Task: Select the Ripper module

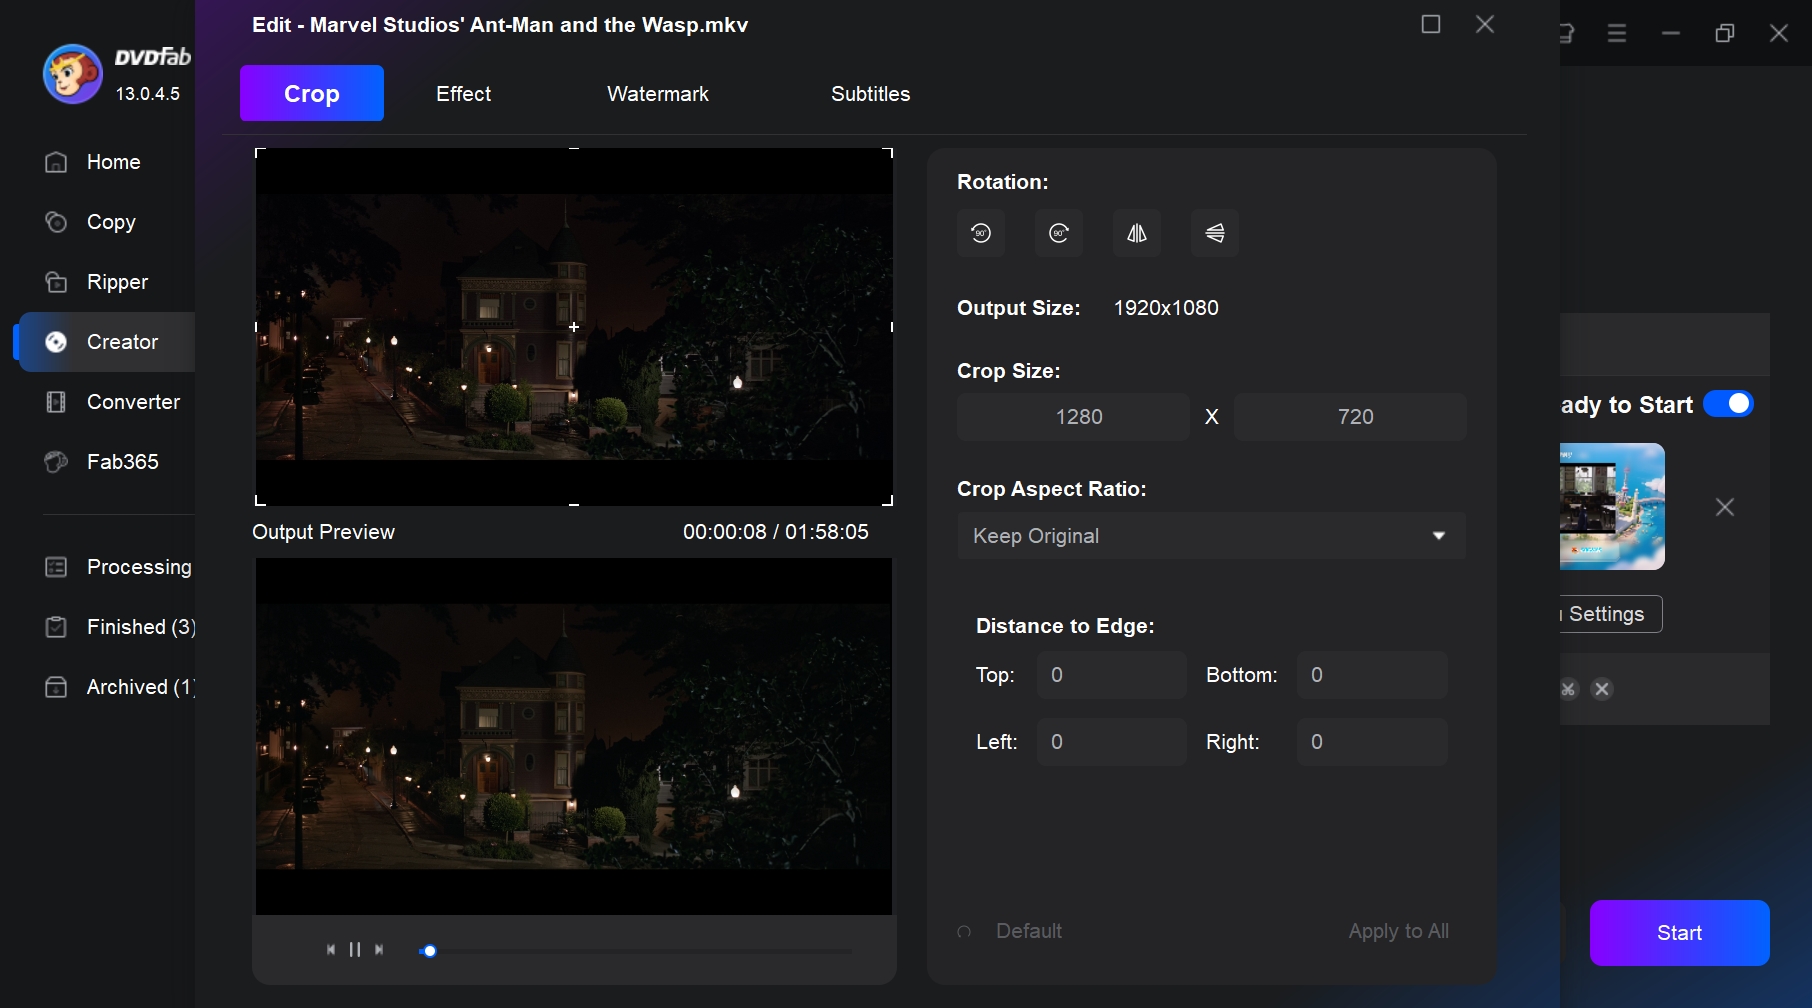Action: [x=115, y=282]
